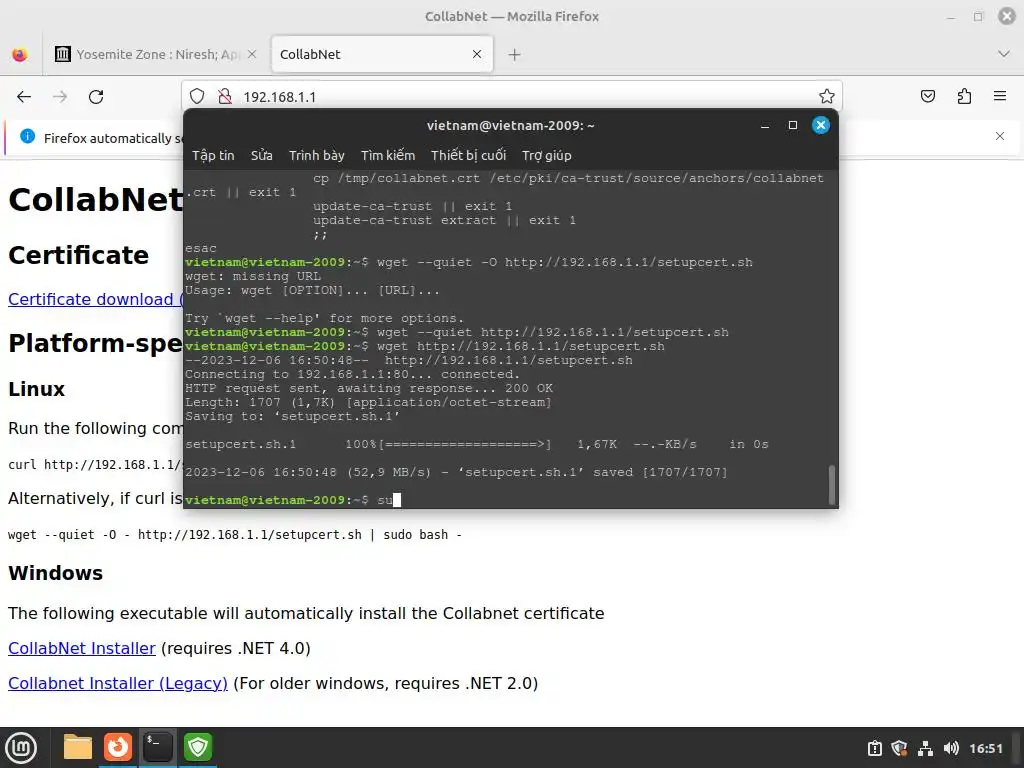Open the volume control tray icon
The height and width of the screenshot is (768, 1024).
click(x=951, y=748)
